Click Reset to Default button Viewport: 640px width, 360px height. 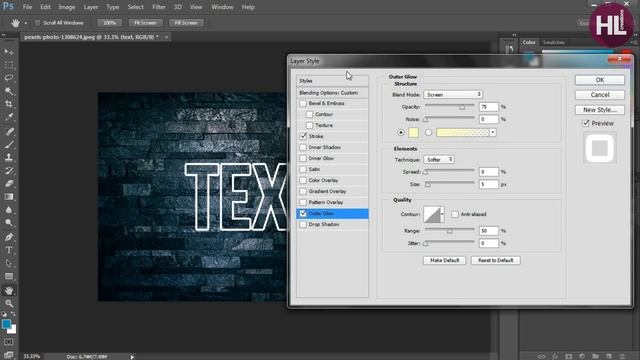pyautogui.click(x=496, y=260)
